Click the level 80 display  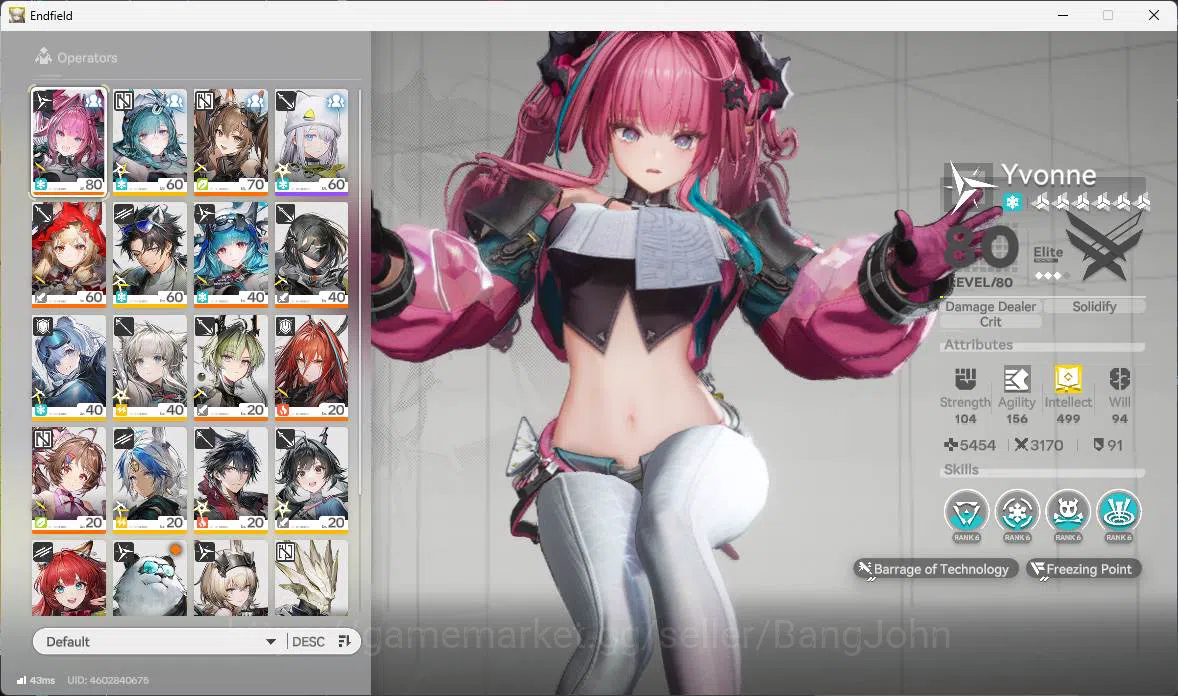point(980,248)
